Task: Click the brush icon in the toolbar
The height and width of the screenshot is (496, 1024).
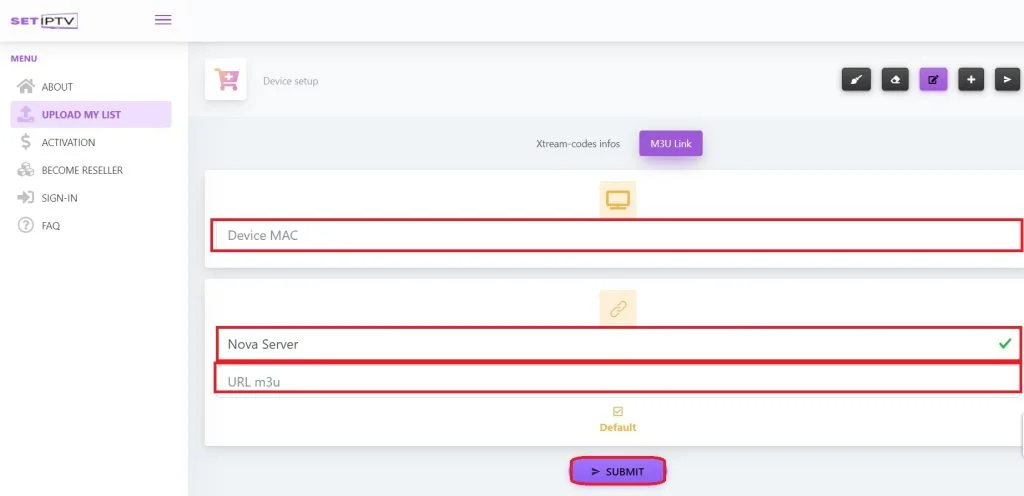Action: (856, 80)
